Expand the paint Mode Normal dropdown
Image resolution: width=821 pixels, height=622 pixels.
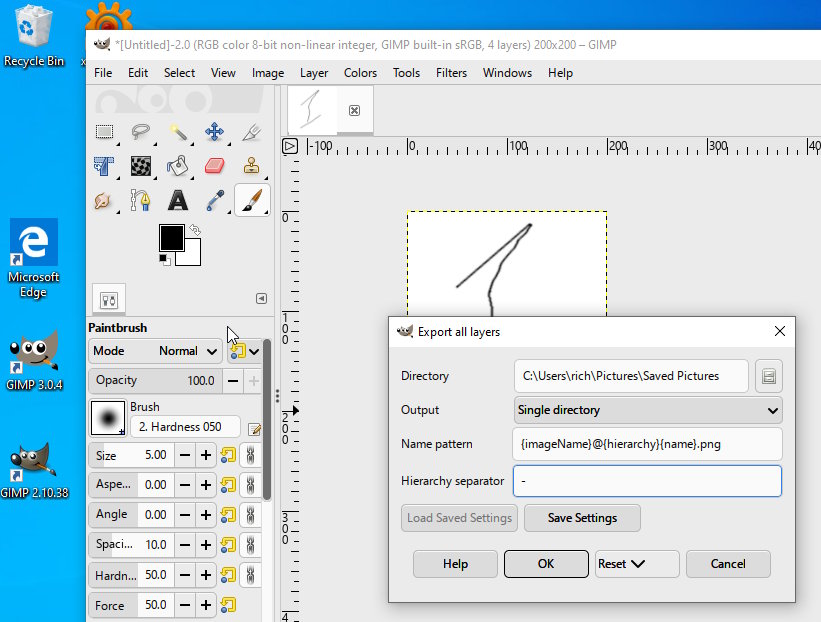click(155, 351)
